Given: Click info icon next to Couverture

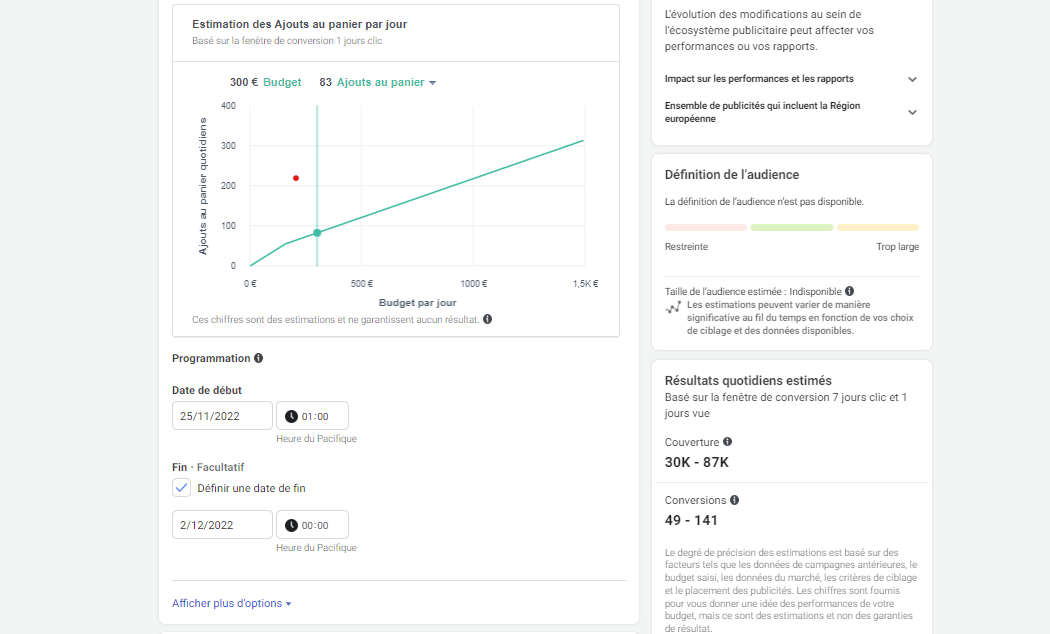Looking at the screenshot, I should [727, 442].
